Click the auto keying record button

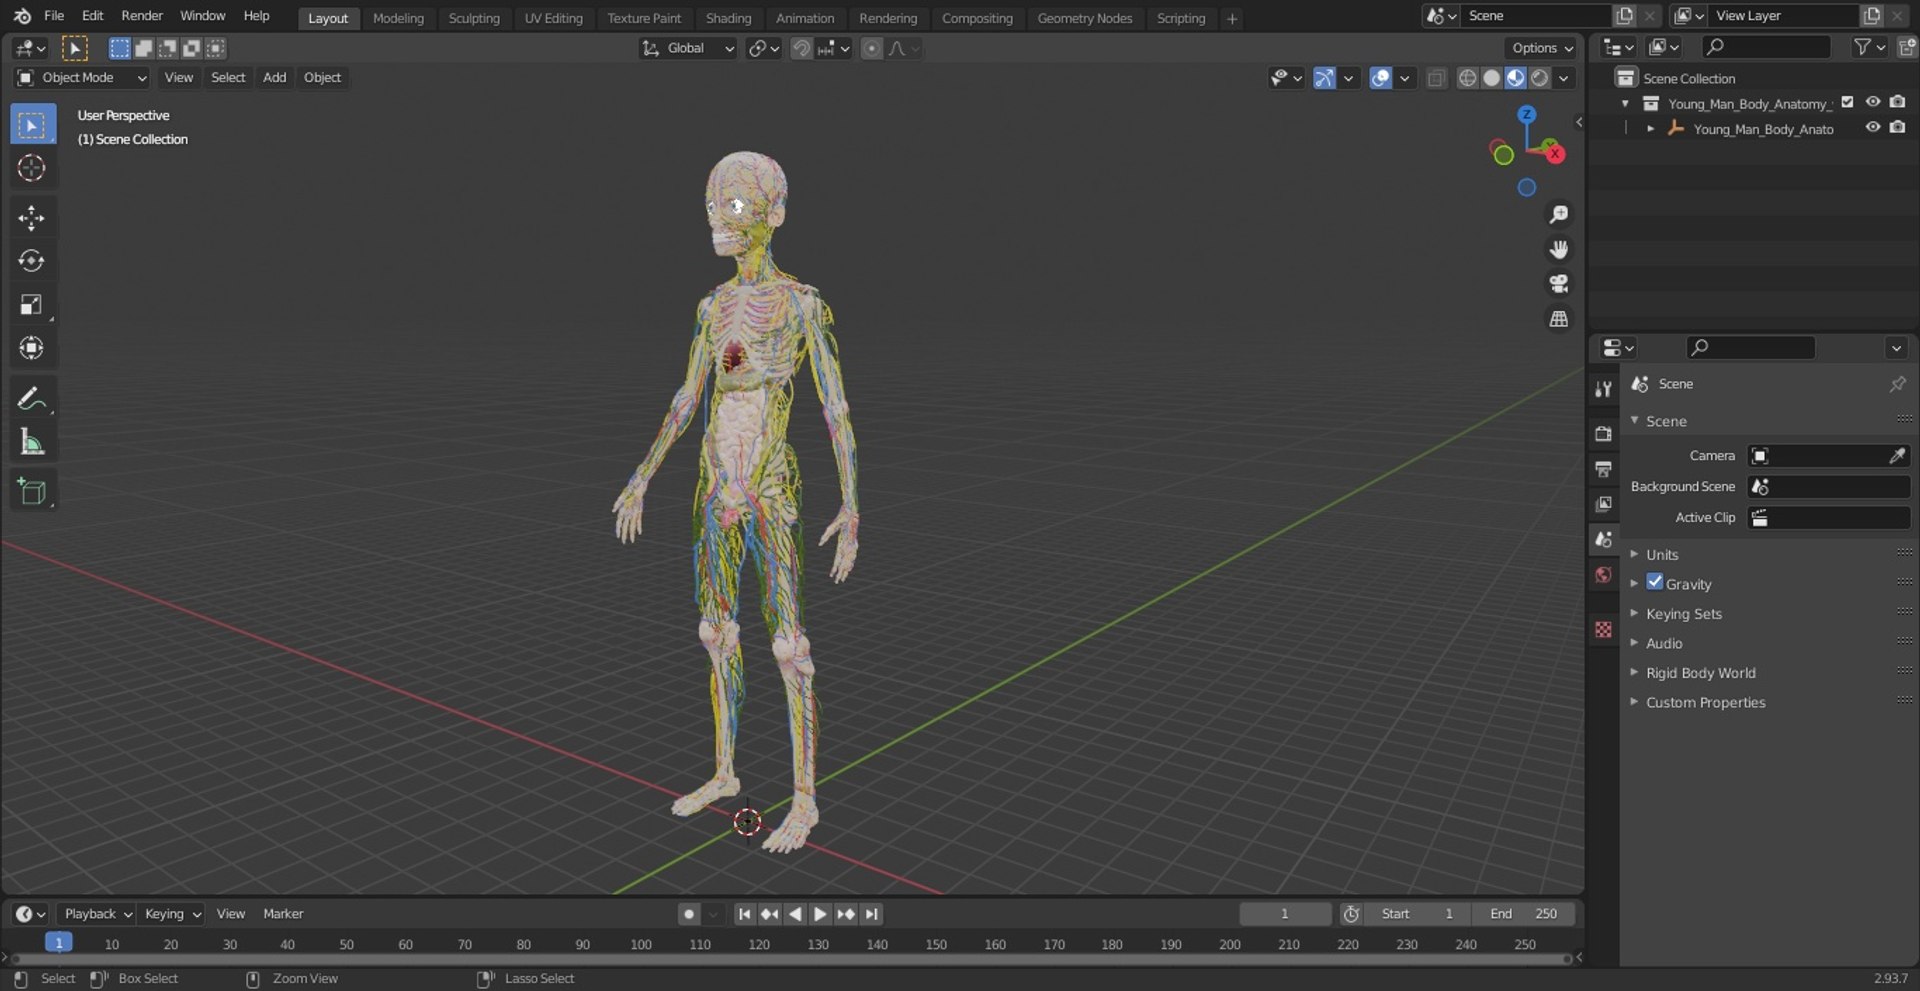[688, 914]
